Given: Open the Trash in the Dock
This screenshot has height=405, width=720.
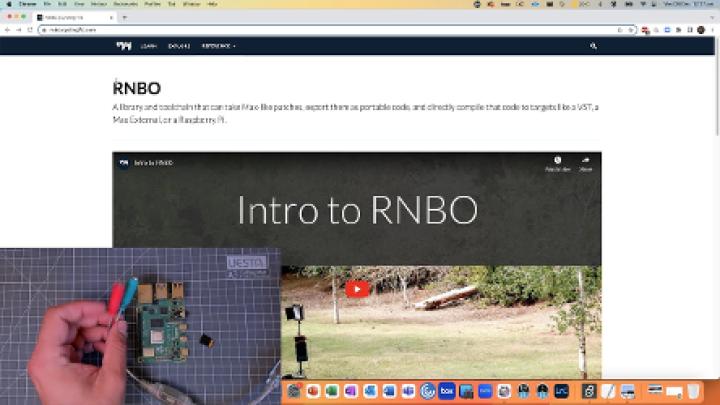Looking at the screenshot, I should click(693, 391).
